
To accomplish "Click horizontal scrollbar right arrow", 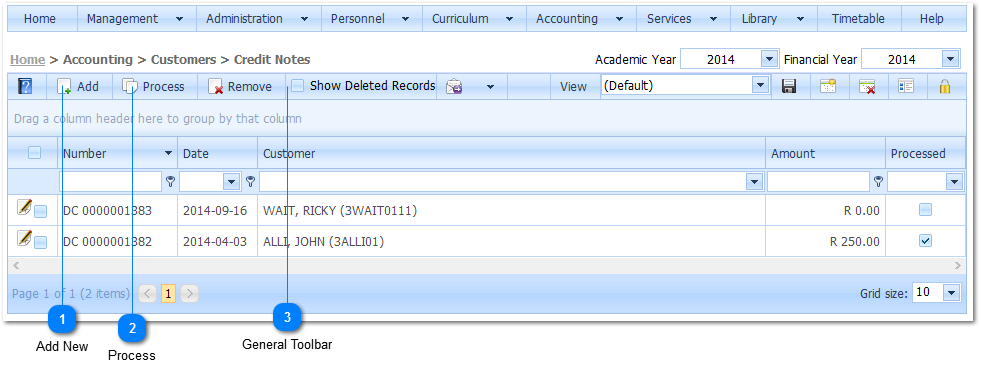I will pos(958,266).
